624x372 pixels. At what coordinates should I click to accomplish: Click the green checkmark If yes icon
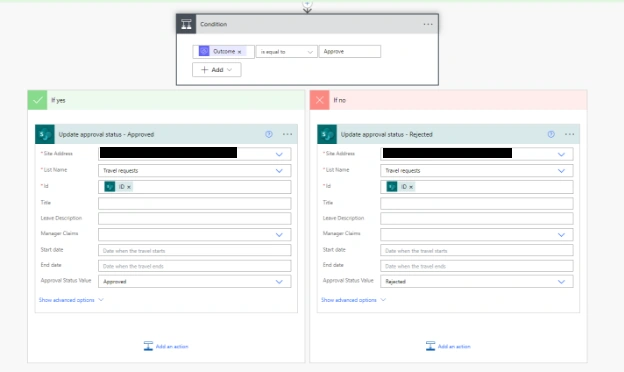pos(37,100)
